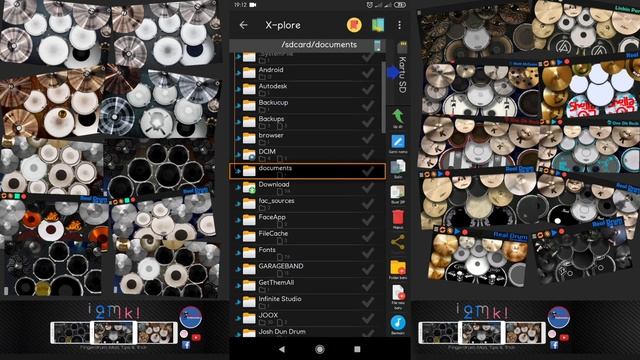Viewport: 640px width, 360px height.
Task: Select the Josh Dun Drum folder name
Action: coord(282,331)
